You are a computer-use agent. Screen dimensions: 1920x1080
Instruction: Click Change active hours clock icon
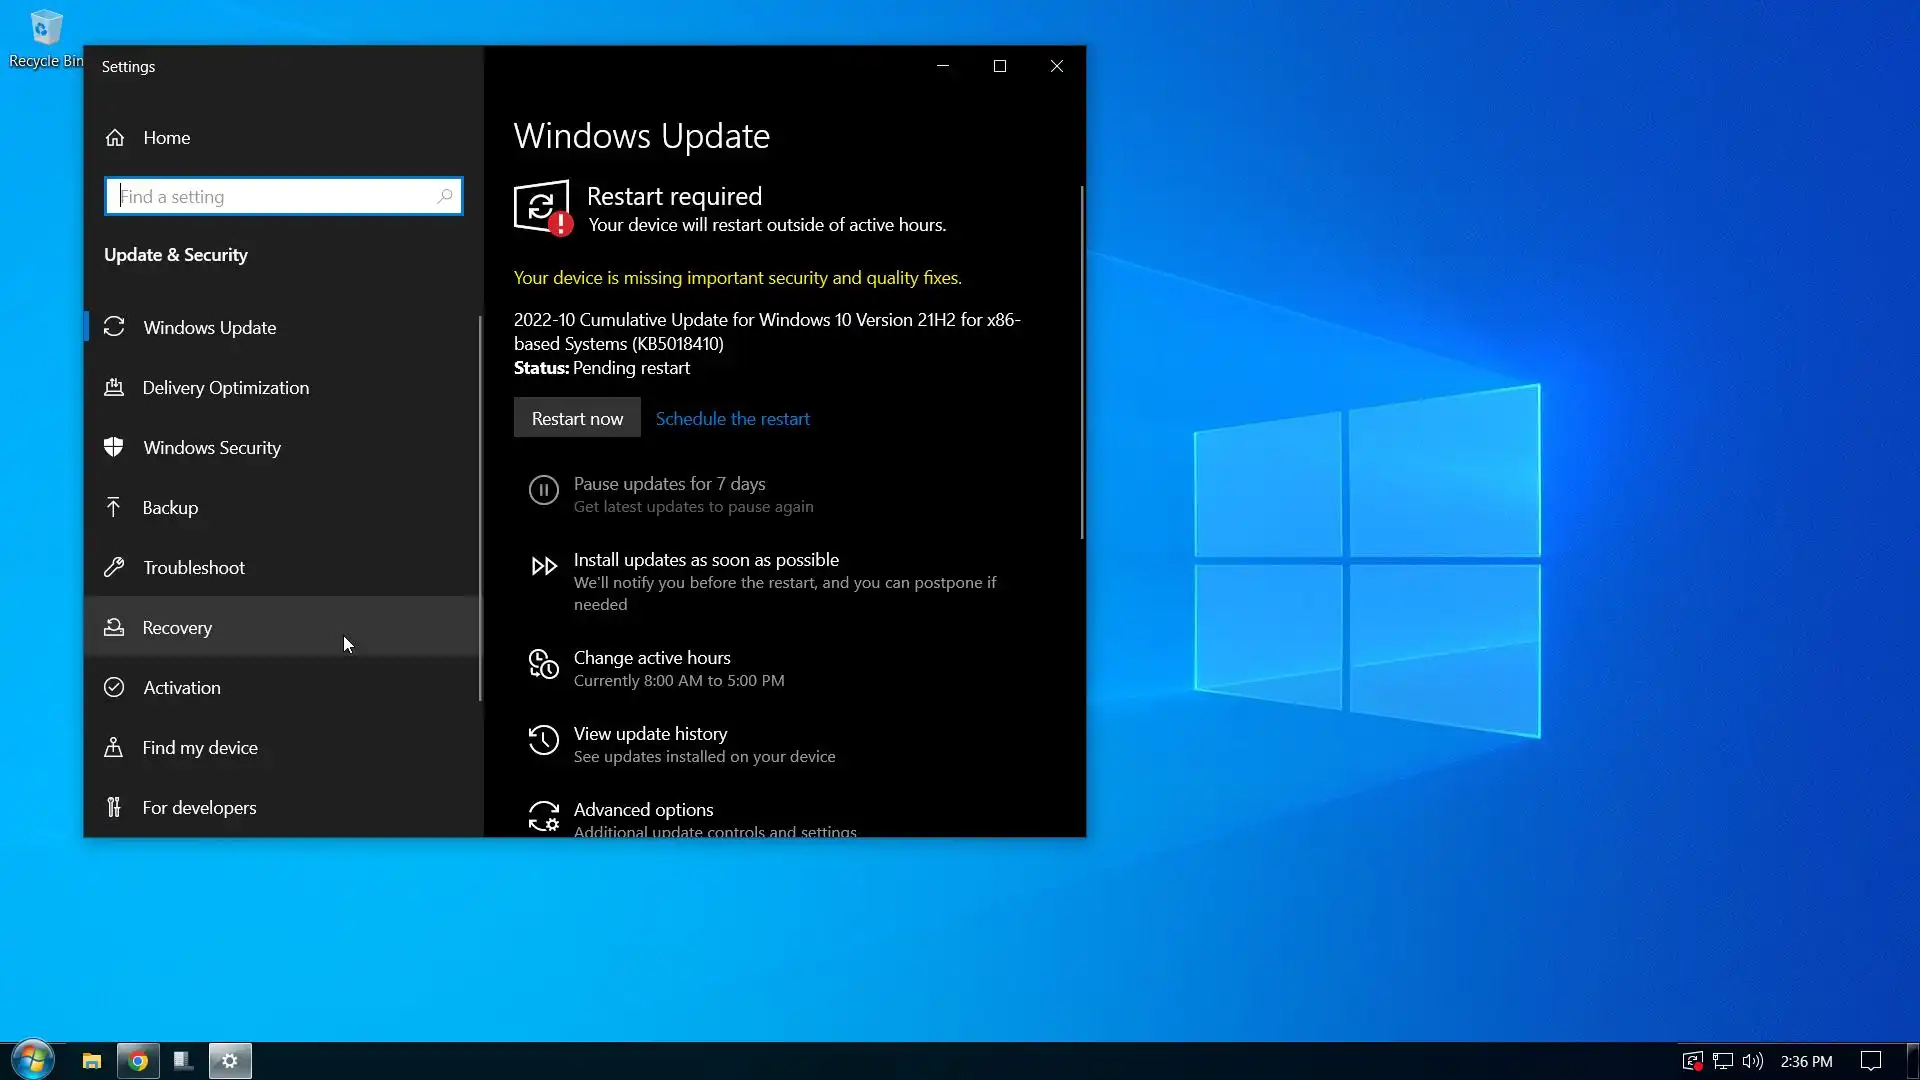[x=543, y=664]
